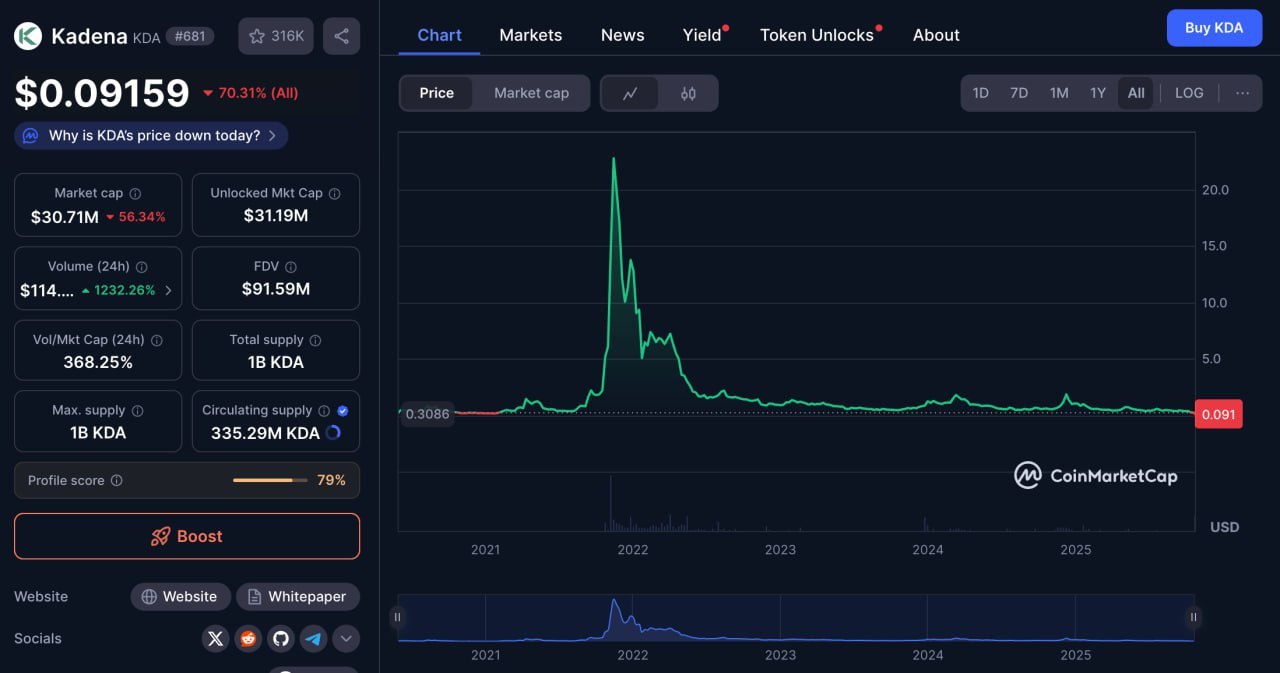Click the share icon next to the watchlist star

click(x=341, y=36)
